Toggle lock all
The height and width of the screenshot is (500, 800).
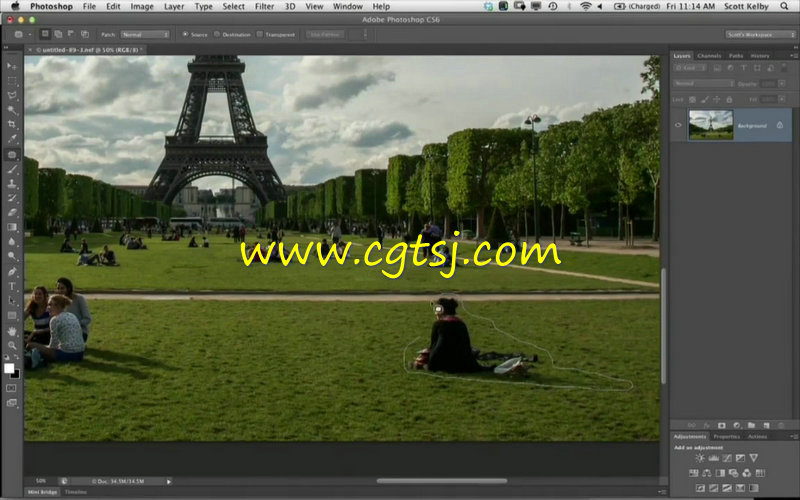tap(729, 99)
